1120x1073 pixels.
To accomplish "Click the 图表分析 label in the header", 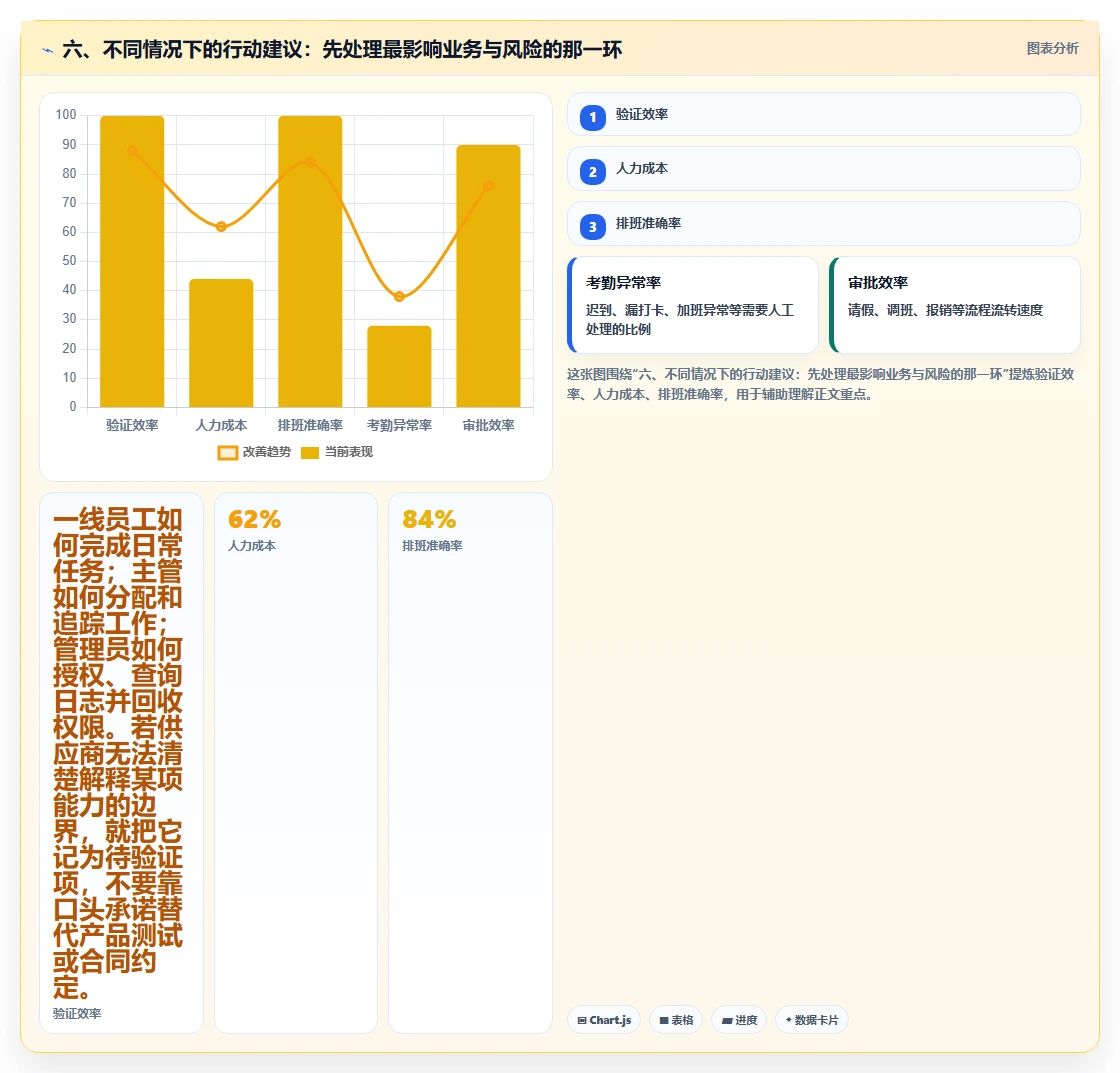I will [x=1052, y=49].
